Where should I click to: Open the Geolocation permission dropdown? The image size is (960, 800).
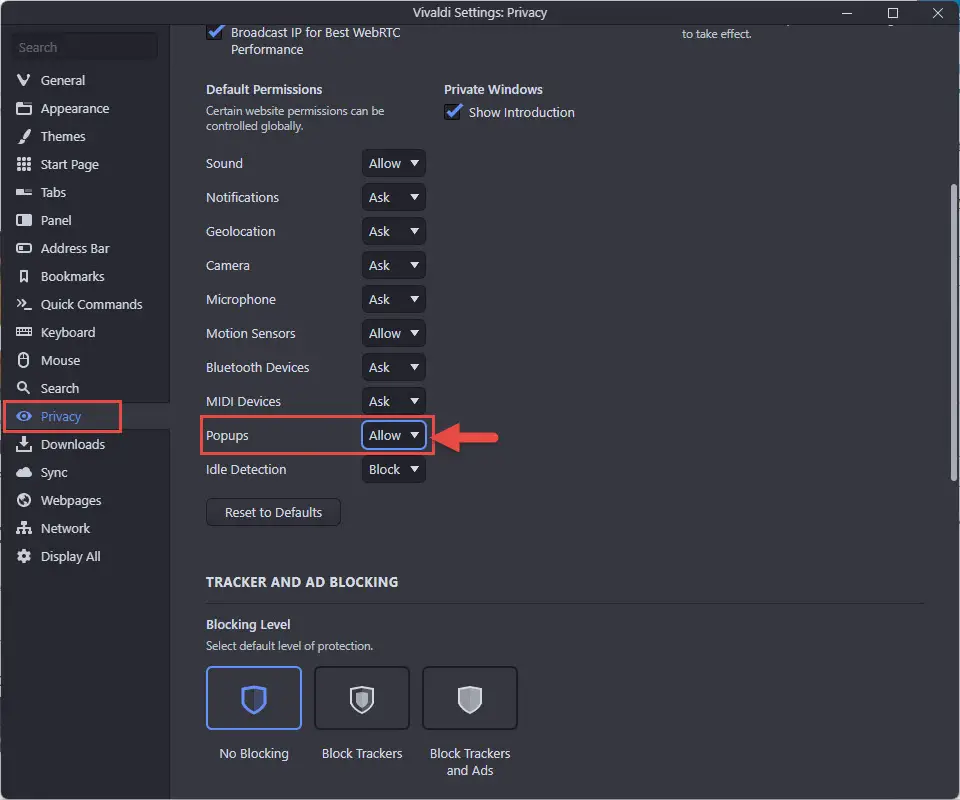(394, 231)
